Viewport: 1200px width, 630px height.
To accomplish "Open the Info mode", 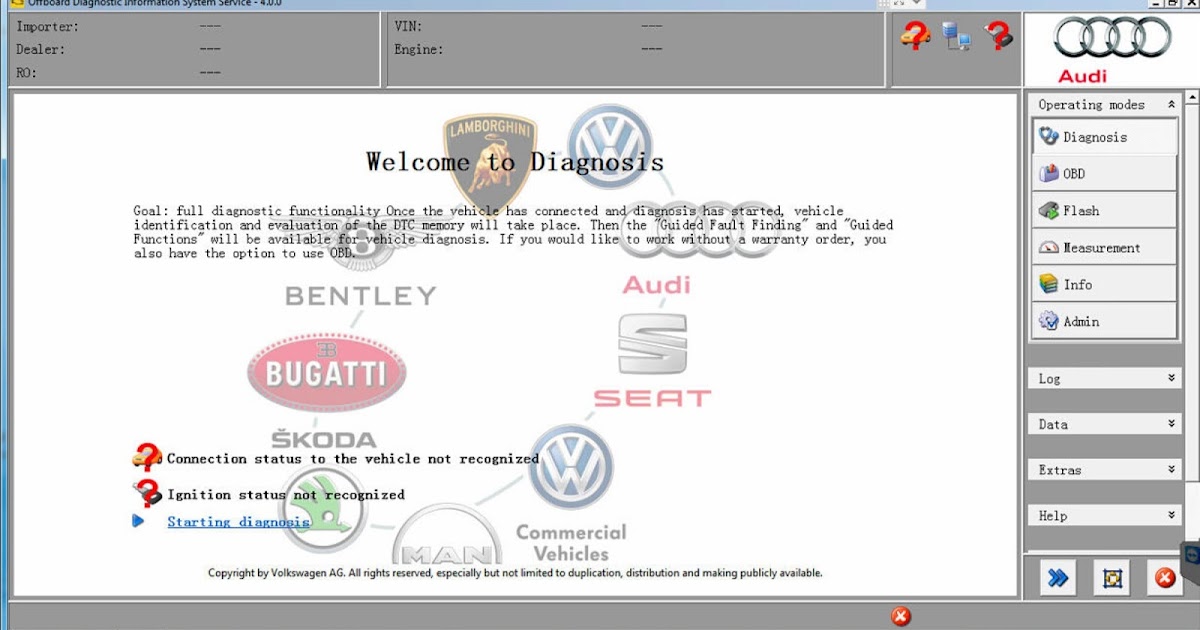I will pyautogui.click(x=1105, y=285).
